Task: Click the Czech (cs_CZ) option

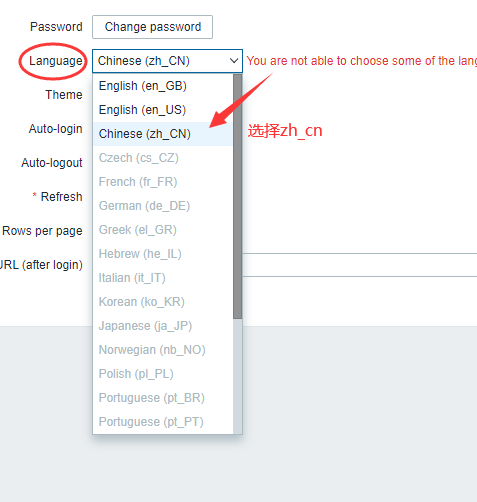Action: coord(163,158)
